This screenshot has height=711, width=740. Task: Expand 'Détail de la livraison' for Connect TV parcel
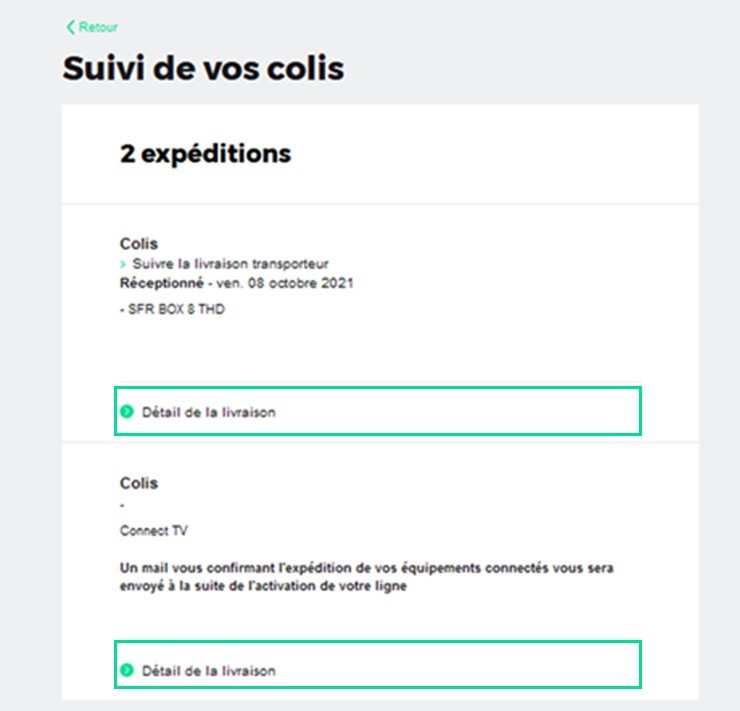click(x=208, y=671)
